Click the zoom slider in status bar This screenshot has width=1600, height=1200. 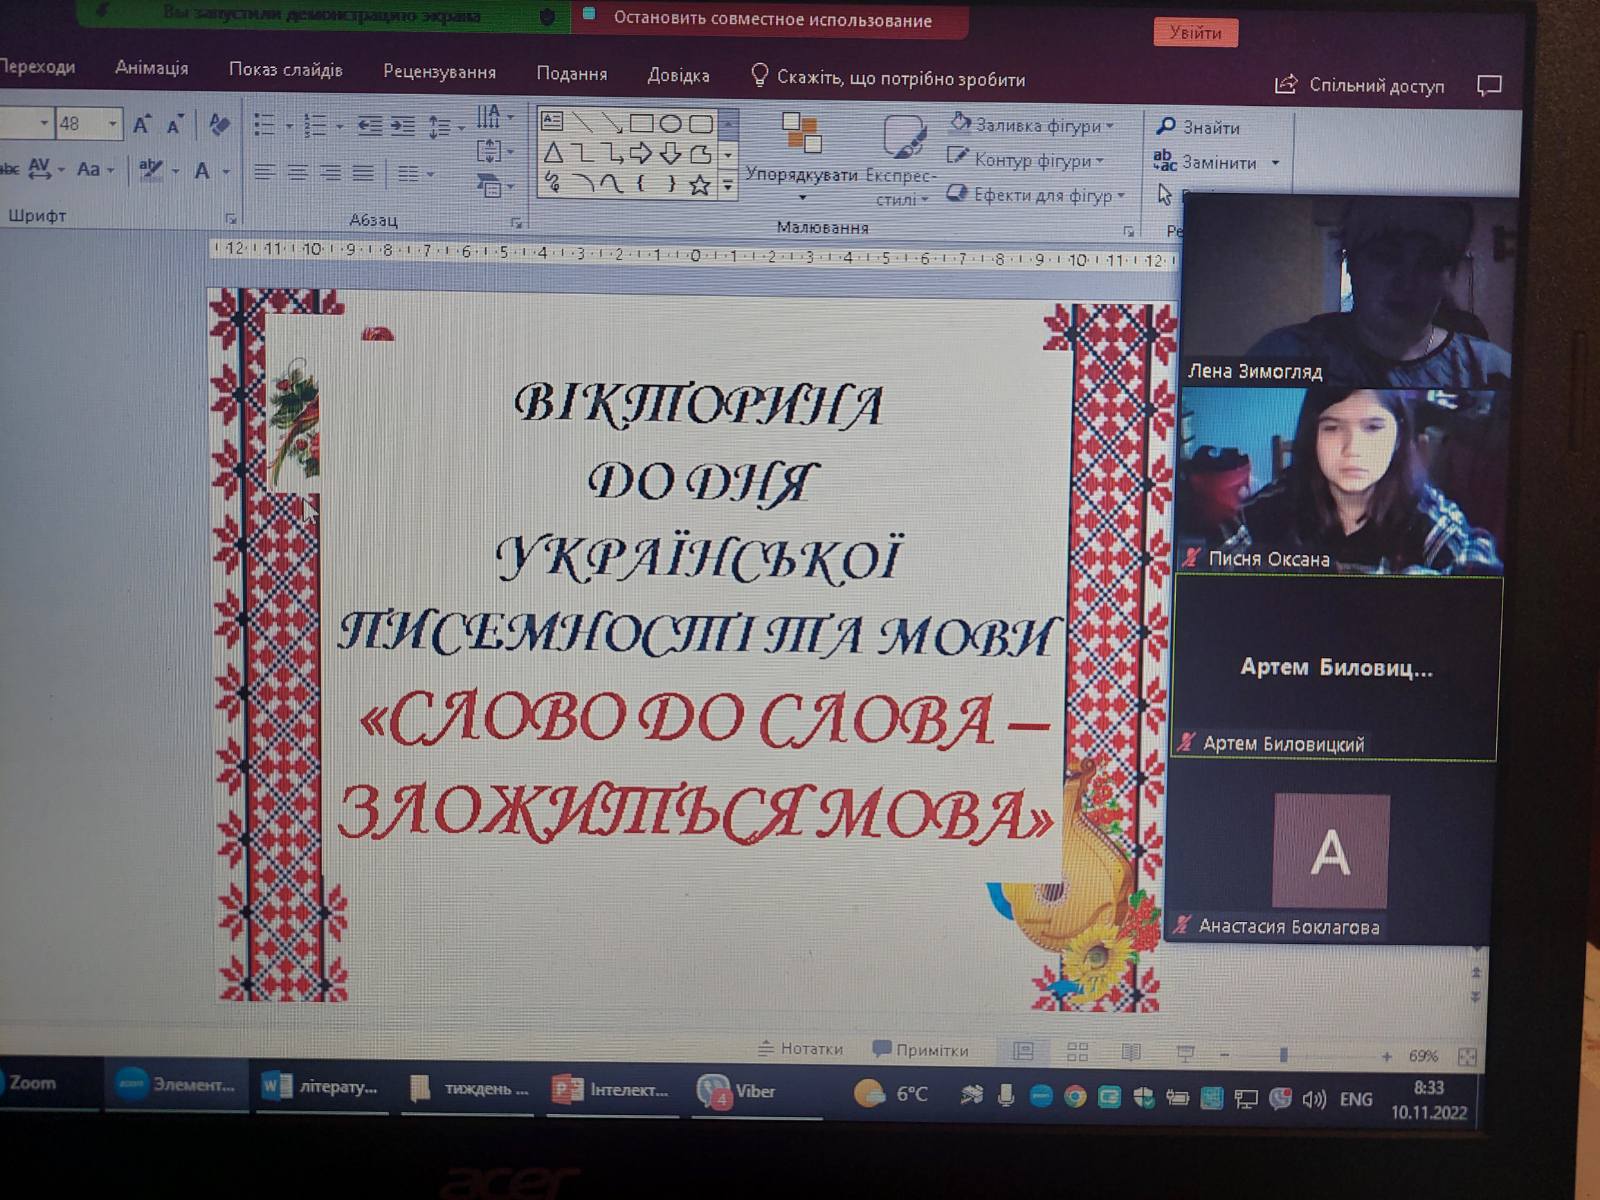(x=1283, y=1055)
